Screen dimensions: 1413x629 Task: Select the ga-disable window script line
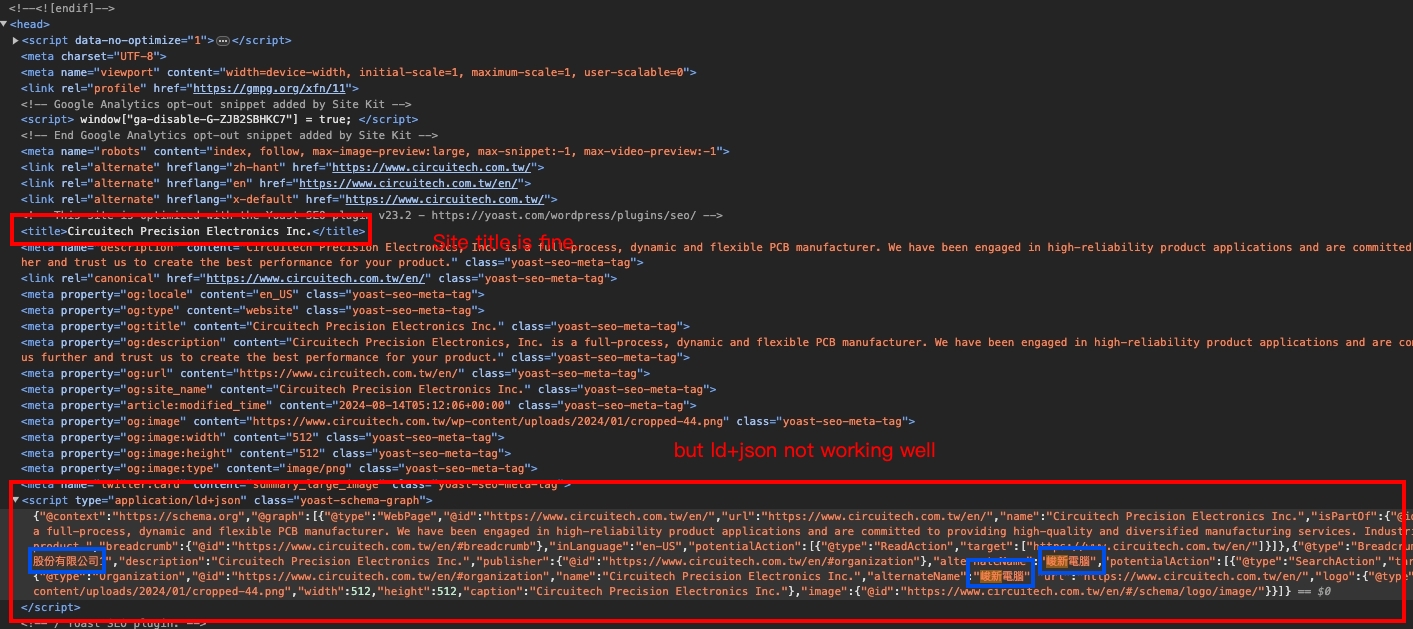point(219,120)
